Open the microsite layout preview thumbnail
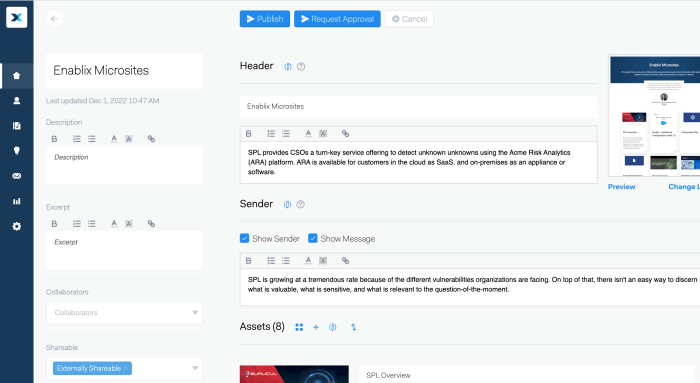The height and width of the screenshot is (383, 700). pos(654,116)
